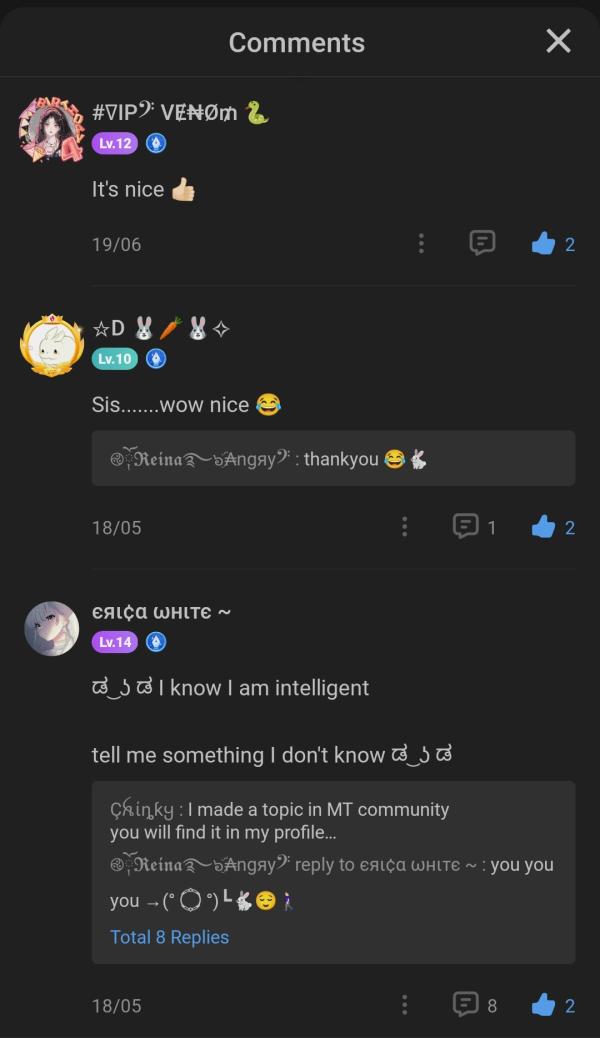This screenshot has width=600, height=1038.
Task: Like the "Sis.......wow nice" comment
Action: pyautogui.click(x=544, y=526)
